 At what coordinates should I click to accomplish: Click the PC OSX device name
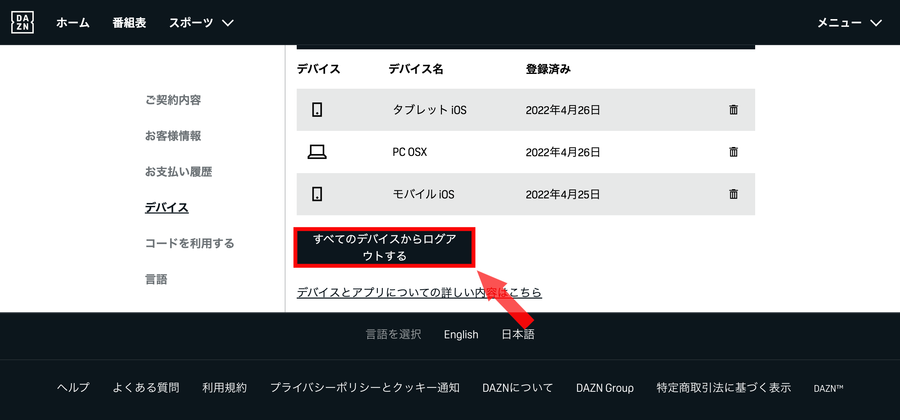[x=410, y=152]
